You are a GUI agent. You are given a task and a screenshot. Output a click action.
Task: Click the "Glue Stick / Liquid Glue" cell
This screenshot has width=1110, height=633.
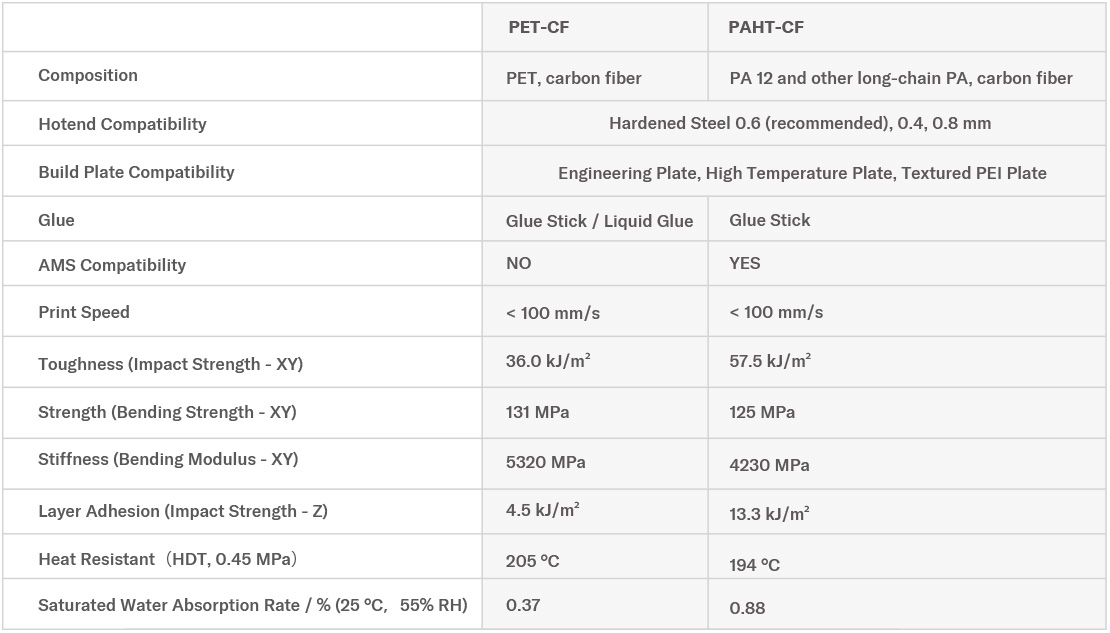(599, 221)
